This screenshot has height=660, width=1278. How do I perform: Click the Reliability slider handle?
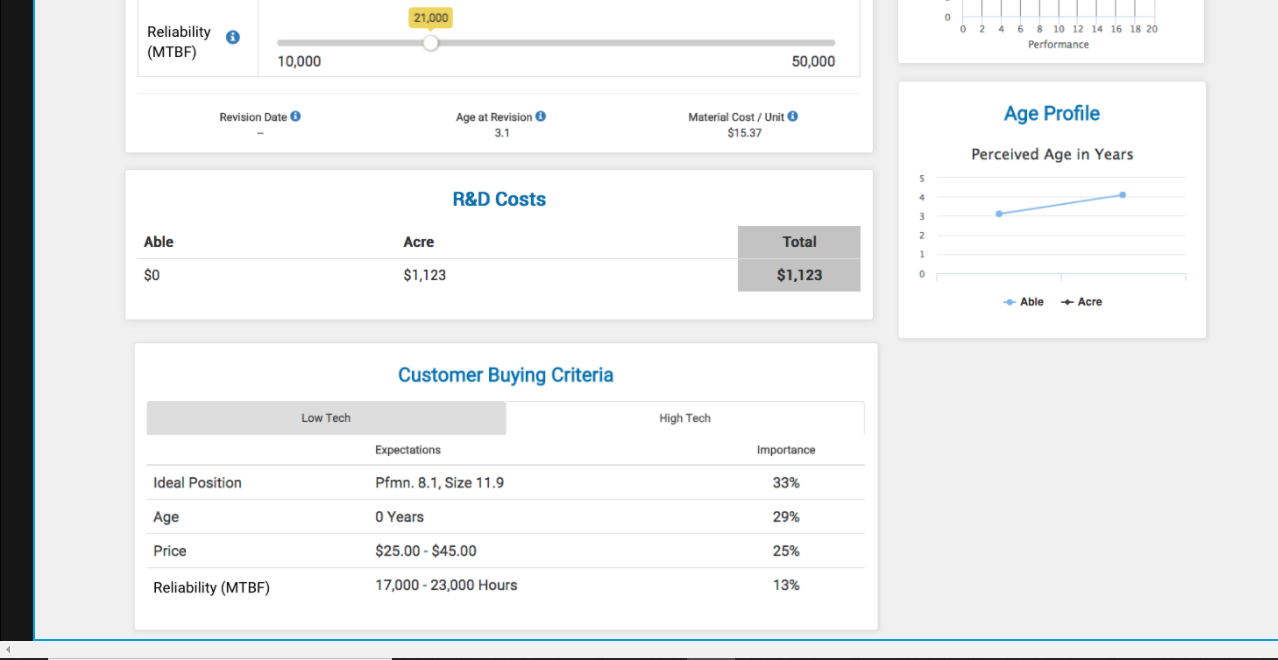(430, 43)
